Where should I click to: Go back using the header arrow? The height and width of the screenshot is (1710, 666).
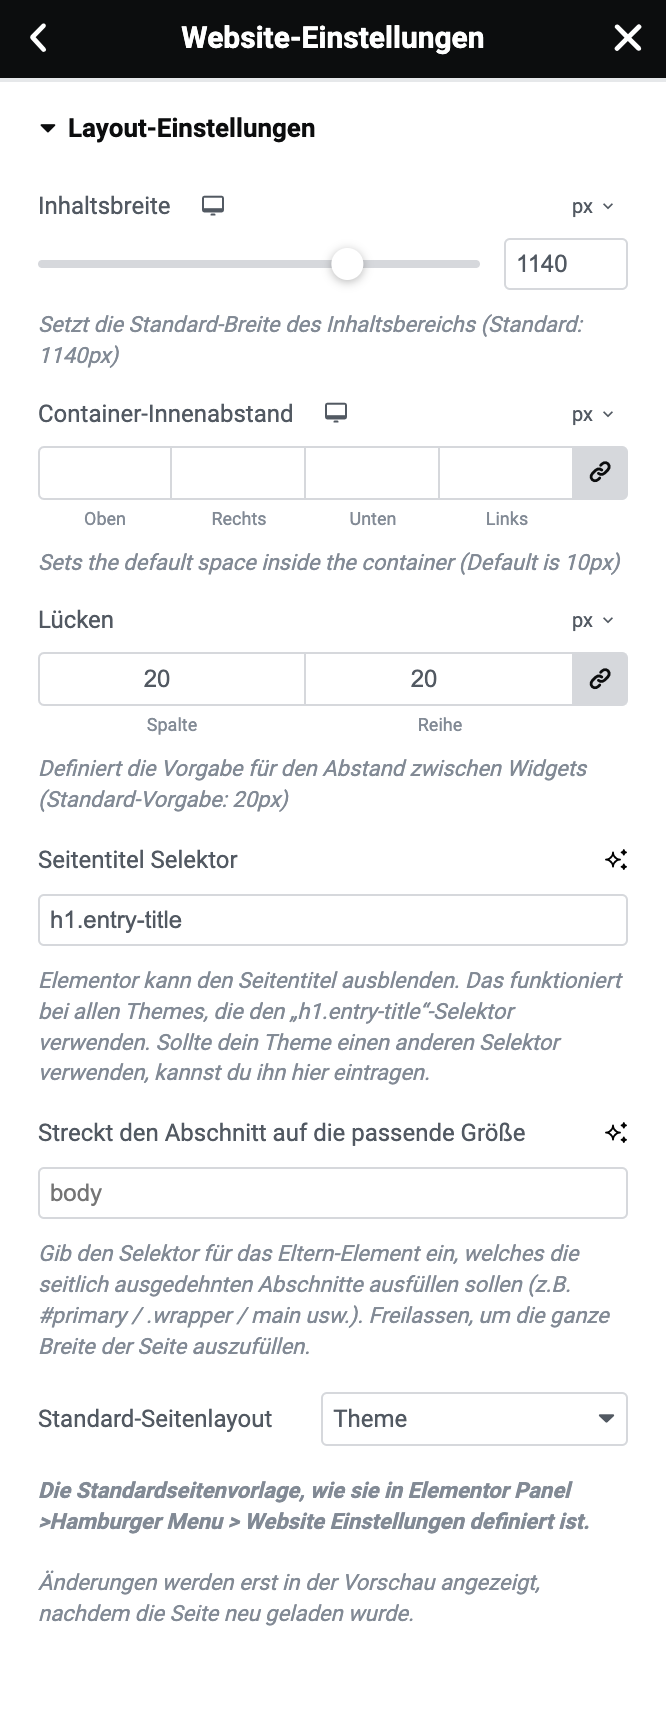pos(39,38)
